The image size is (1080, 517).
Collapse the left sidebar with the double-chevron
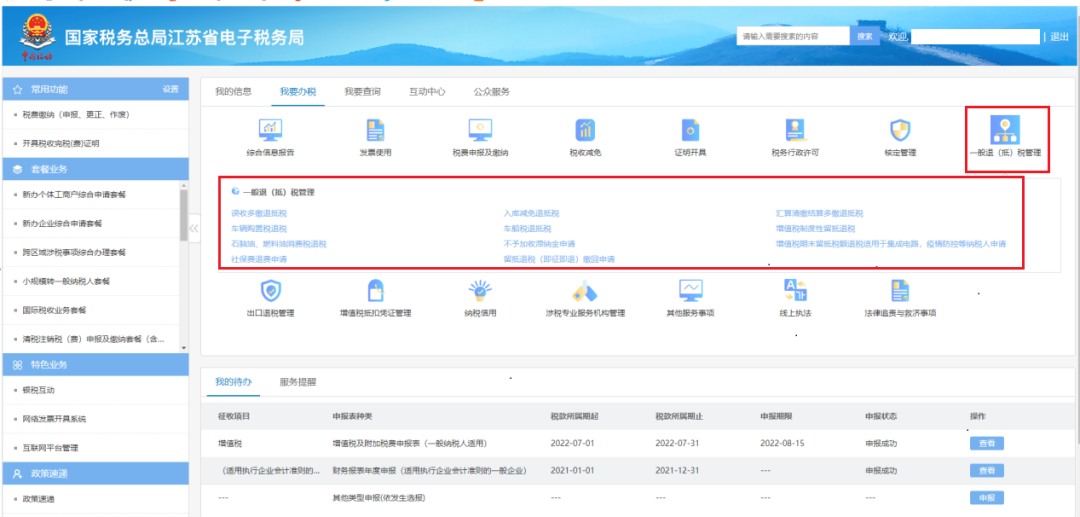coord(194,228)
